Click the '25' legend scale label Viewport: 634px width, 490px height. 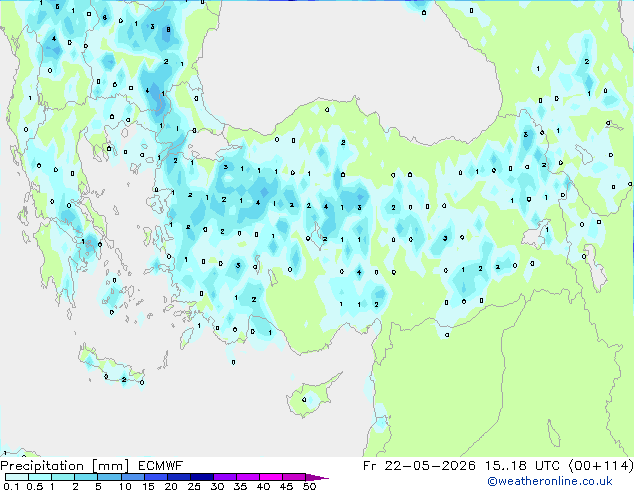pyautogui.click(x=194, y=486)
